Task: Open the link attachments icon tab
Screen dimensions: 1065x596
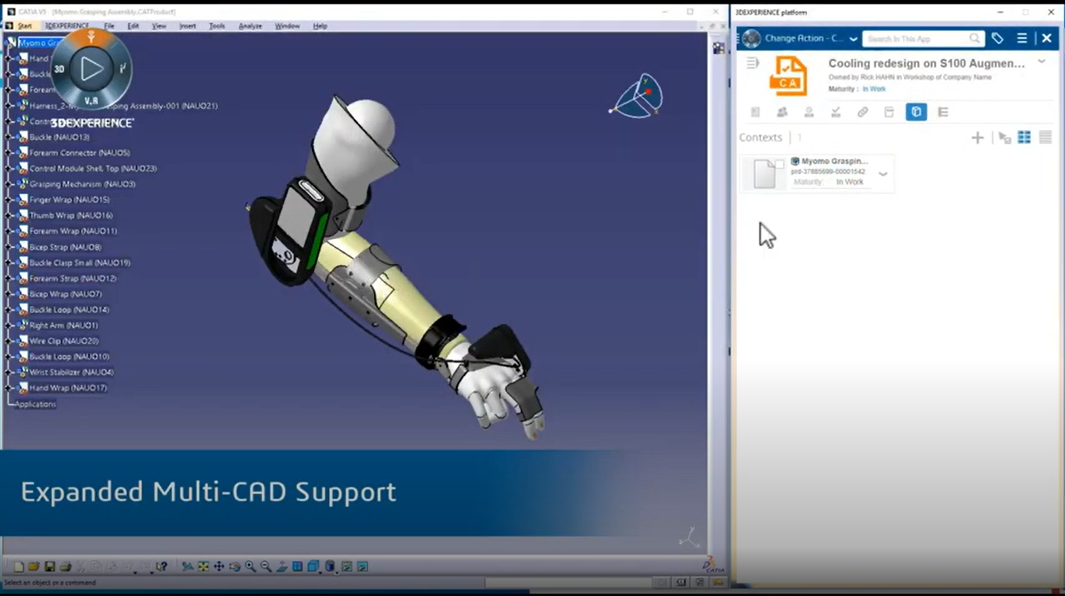Action: pos(863,112)
